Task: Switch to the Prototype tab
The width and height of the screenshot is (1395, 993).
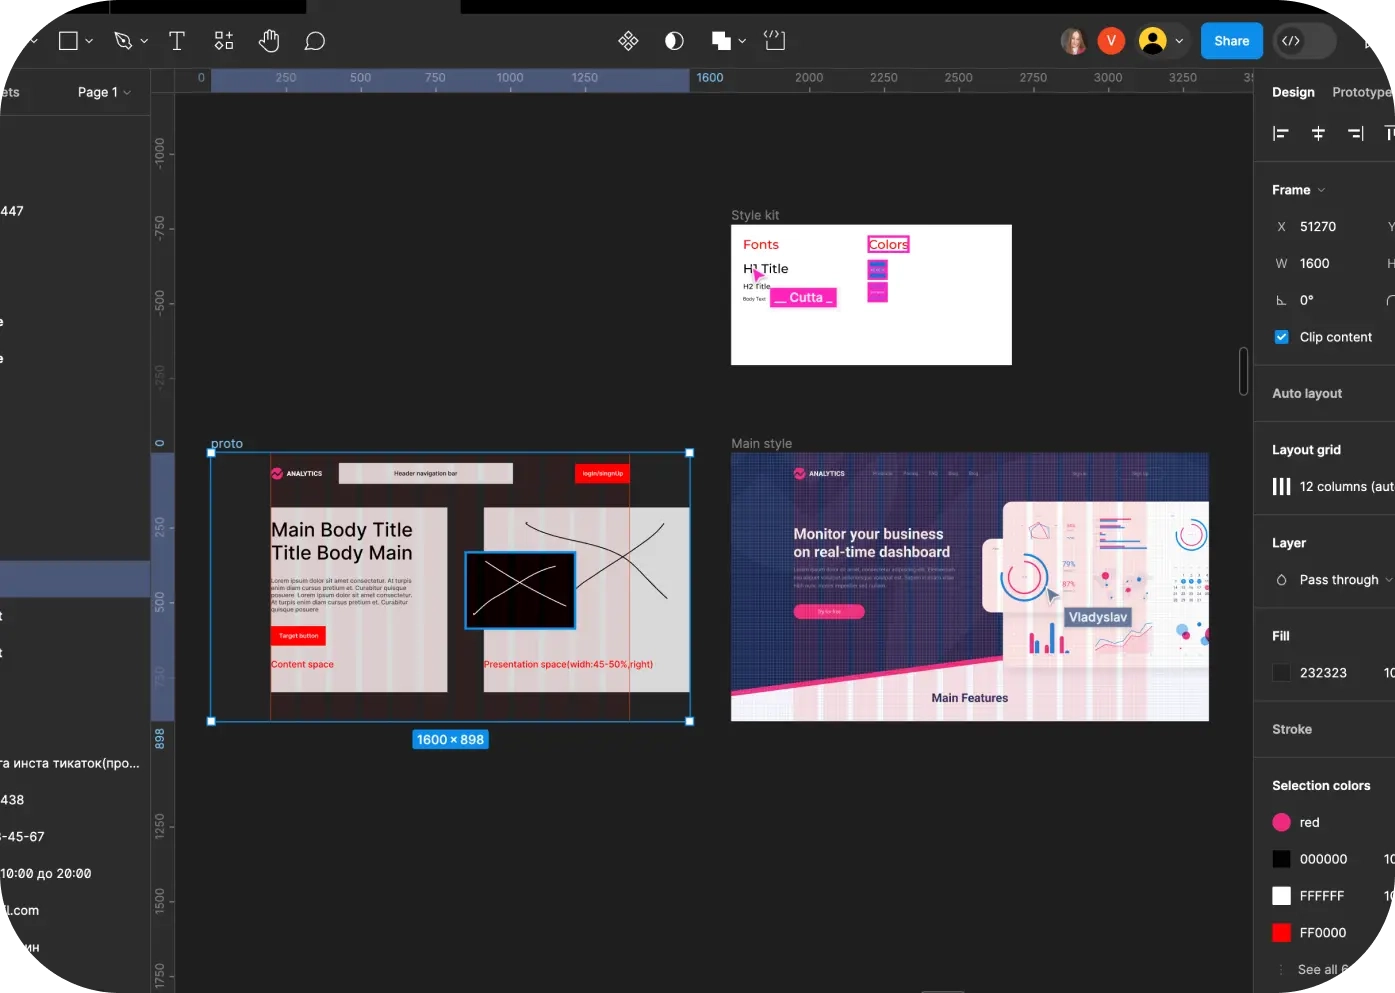Action: (1361, 92)
